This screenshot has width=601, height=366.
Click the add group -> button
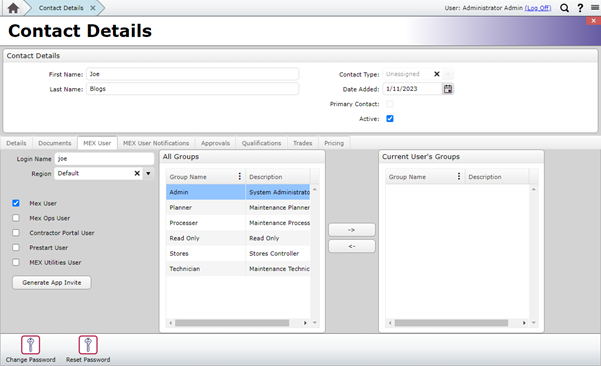(351, 230)
